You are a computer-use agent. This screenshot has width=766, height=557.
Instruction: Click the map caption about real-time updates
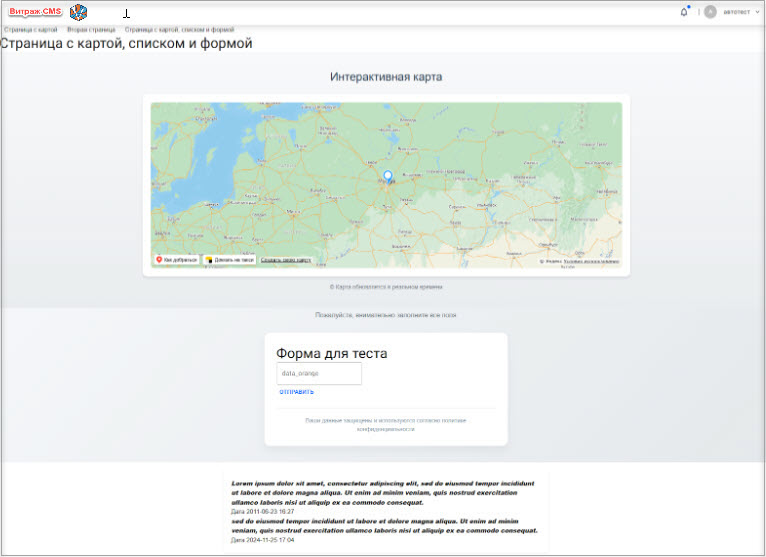(x=386, y=287)
